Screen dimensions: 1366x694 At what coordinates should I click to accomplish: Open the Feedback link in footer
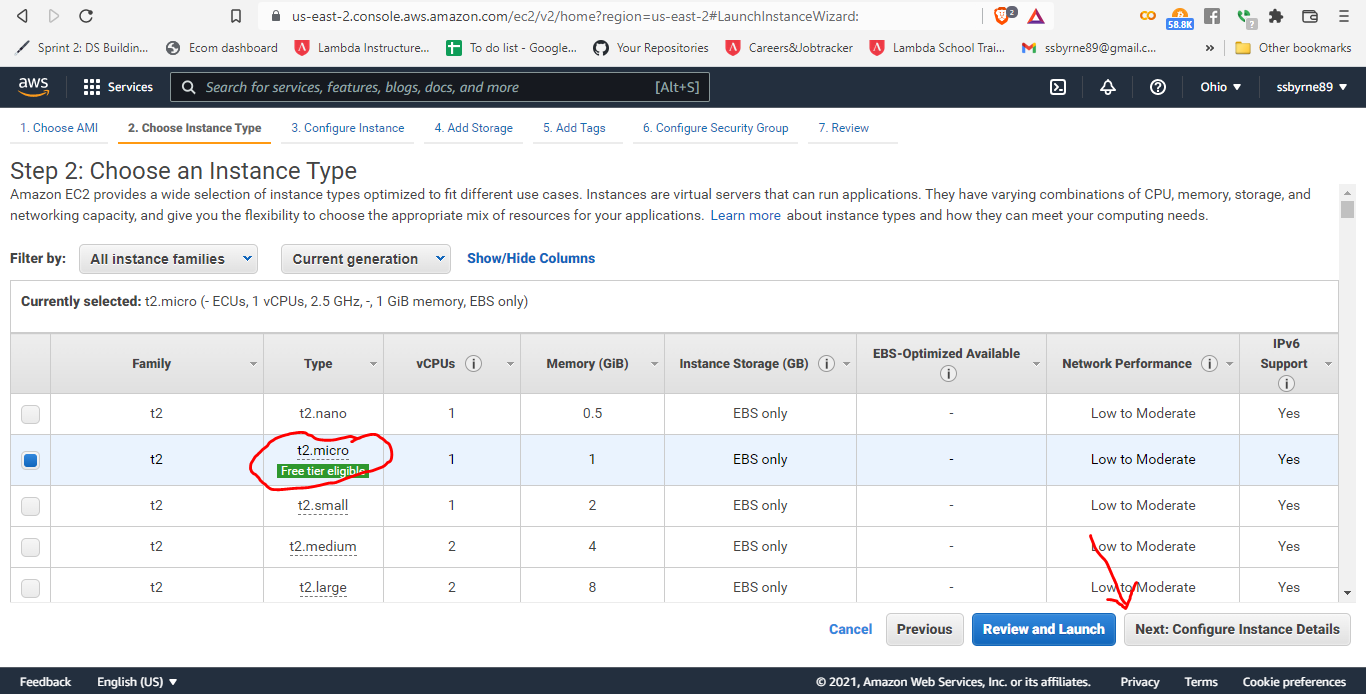click(x=45, y=682)
